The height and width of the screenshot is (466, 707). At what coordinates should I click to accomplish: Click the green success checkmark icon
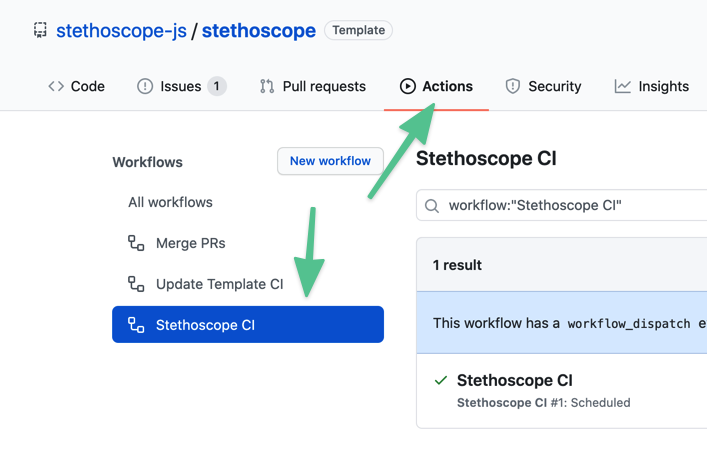point(440,381)
